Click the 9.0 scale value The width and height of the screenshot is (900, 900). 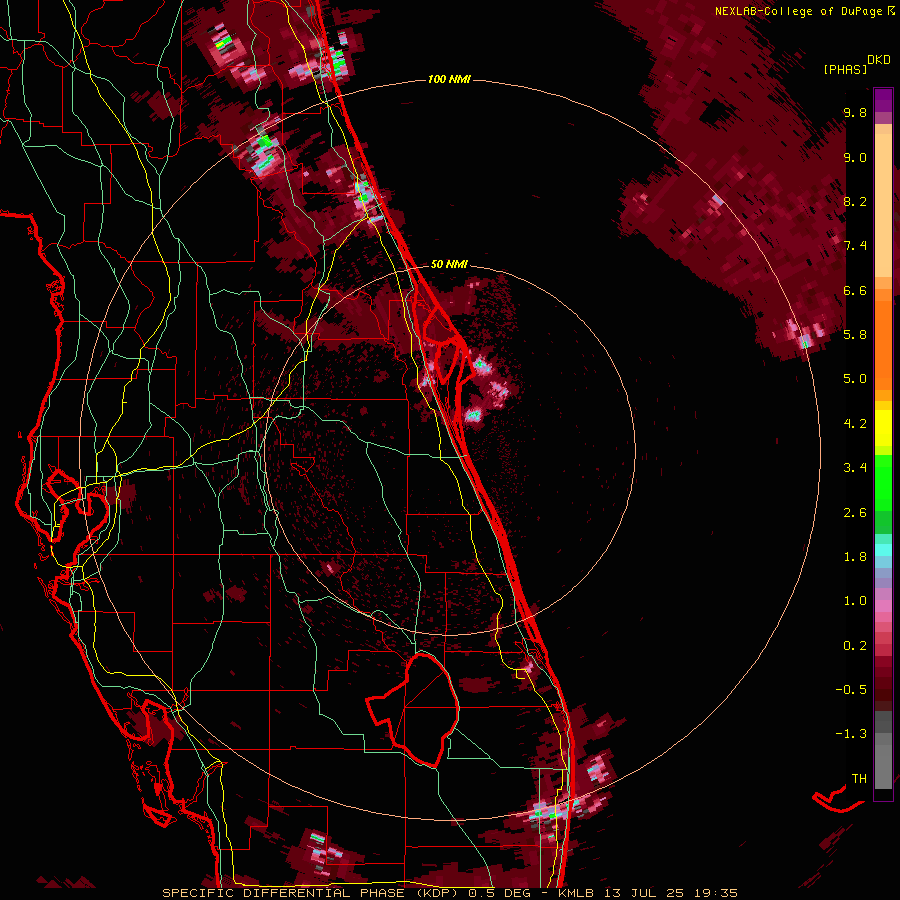click(855, 157)
